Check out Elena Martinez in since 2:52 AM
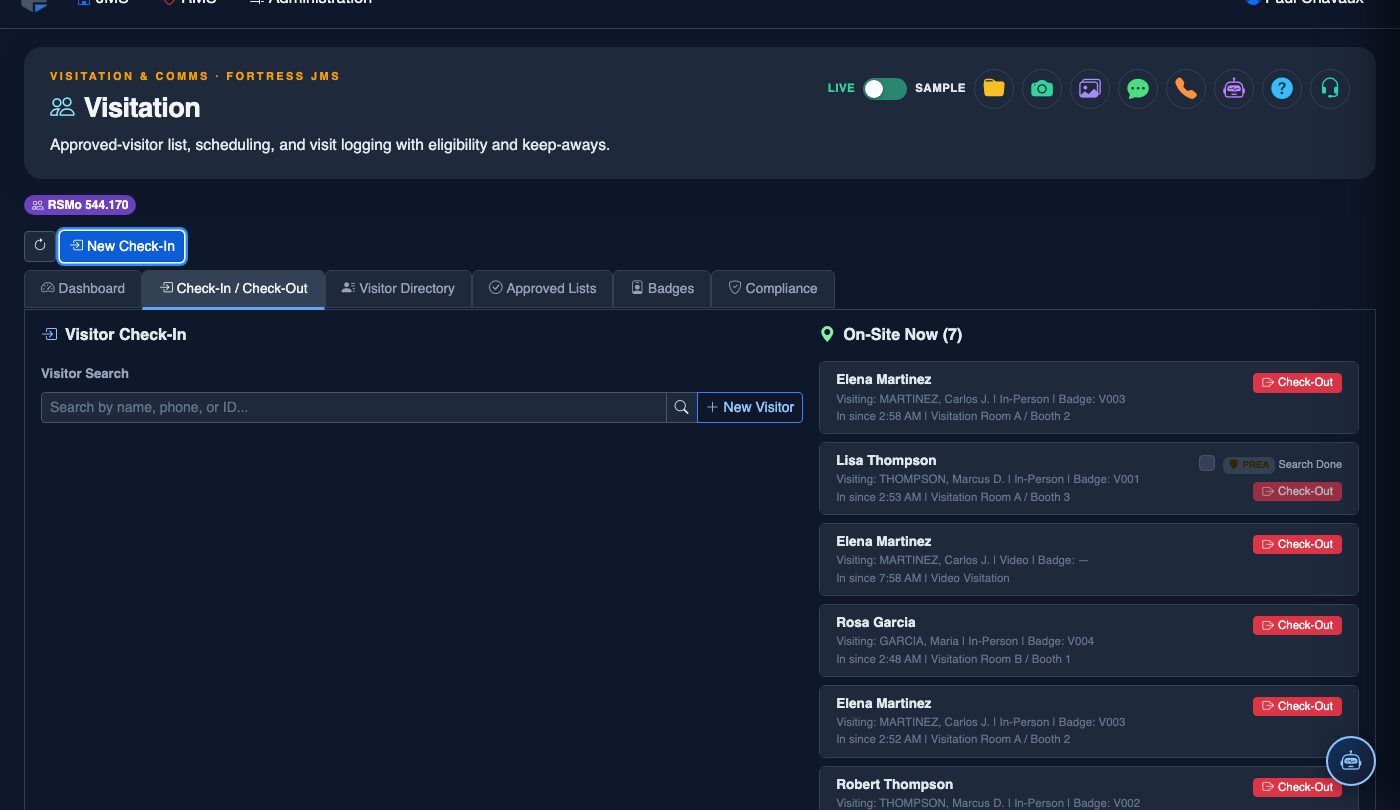Screen dimensions: 1400x810 (x=1297, y=706)
